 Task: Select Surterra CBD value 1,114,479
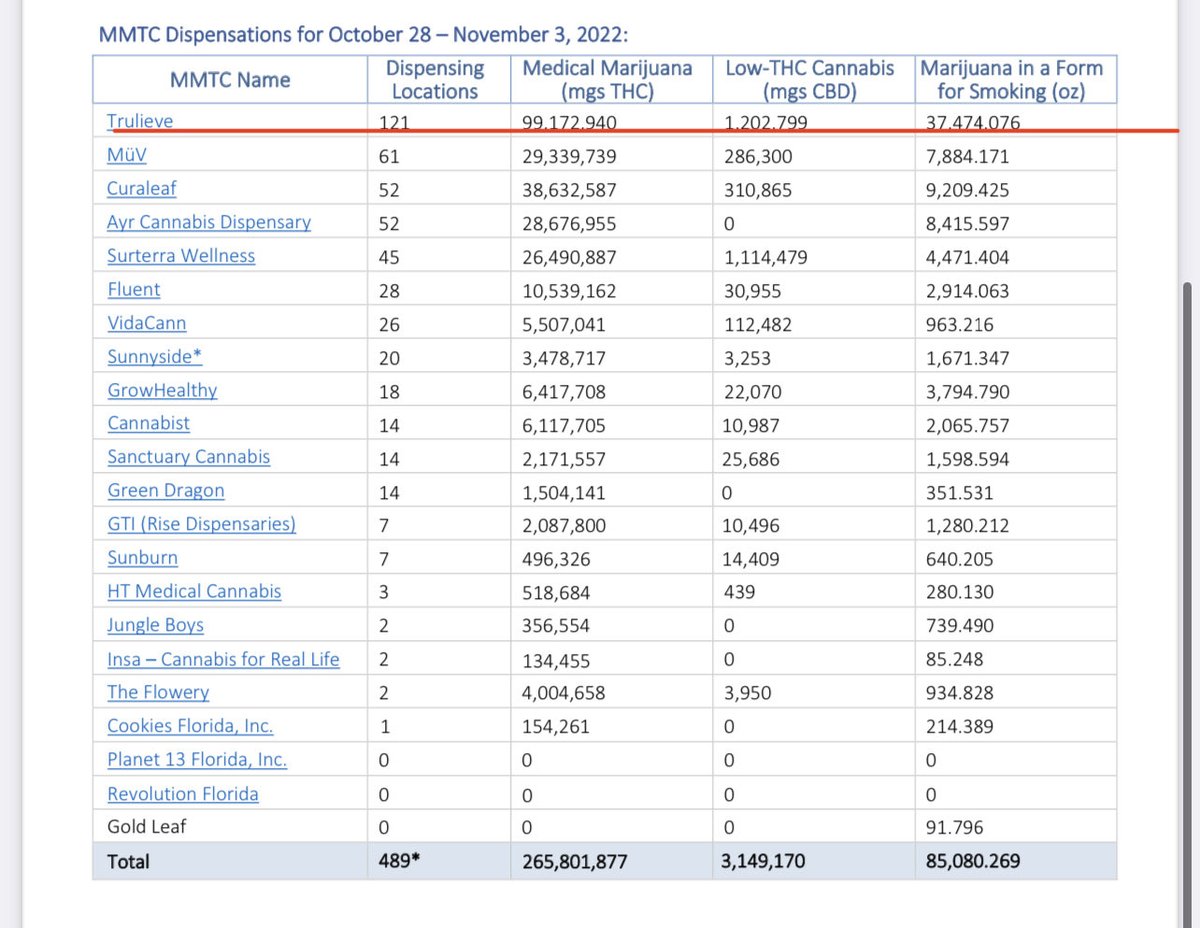[766, 257]
